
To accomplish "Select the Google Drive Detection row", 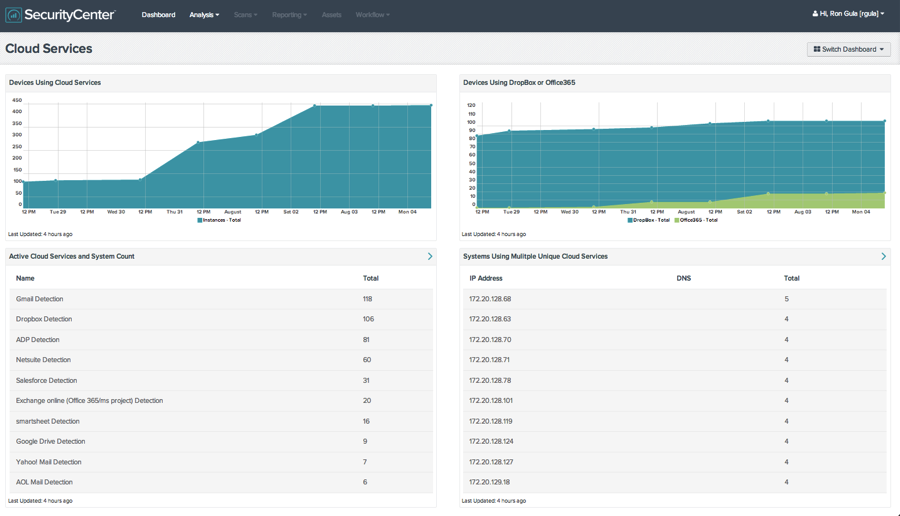I will [x=221, y=441].
